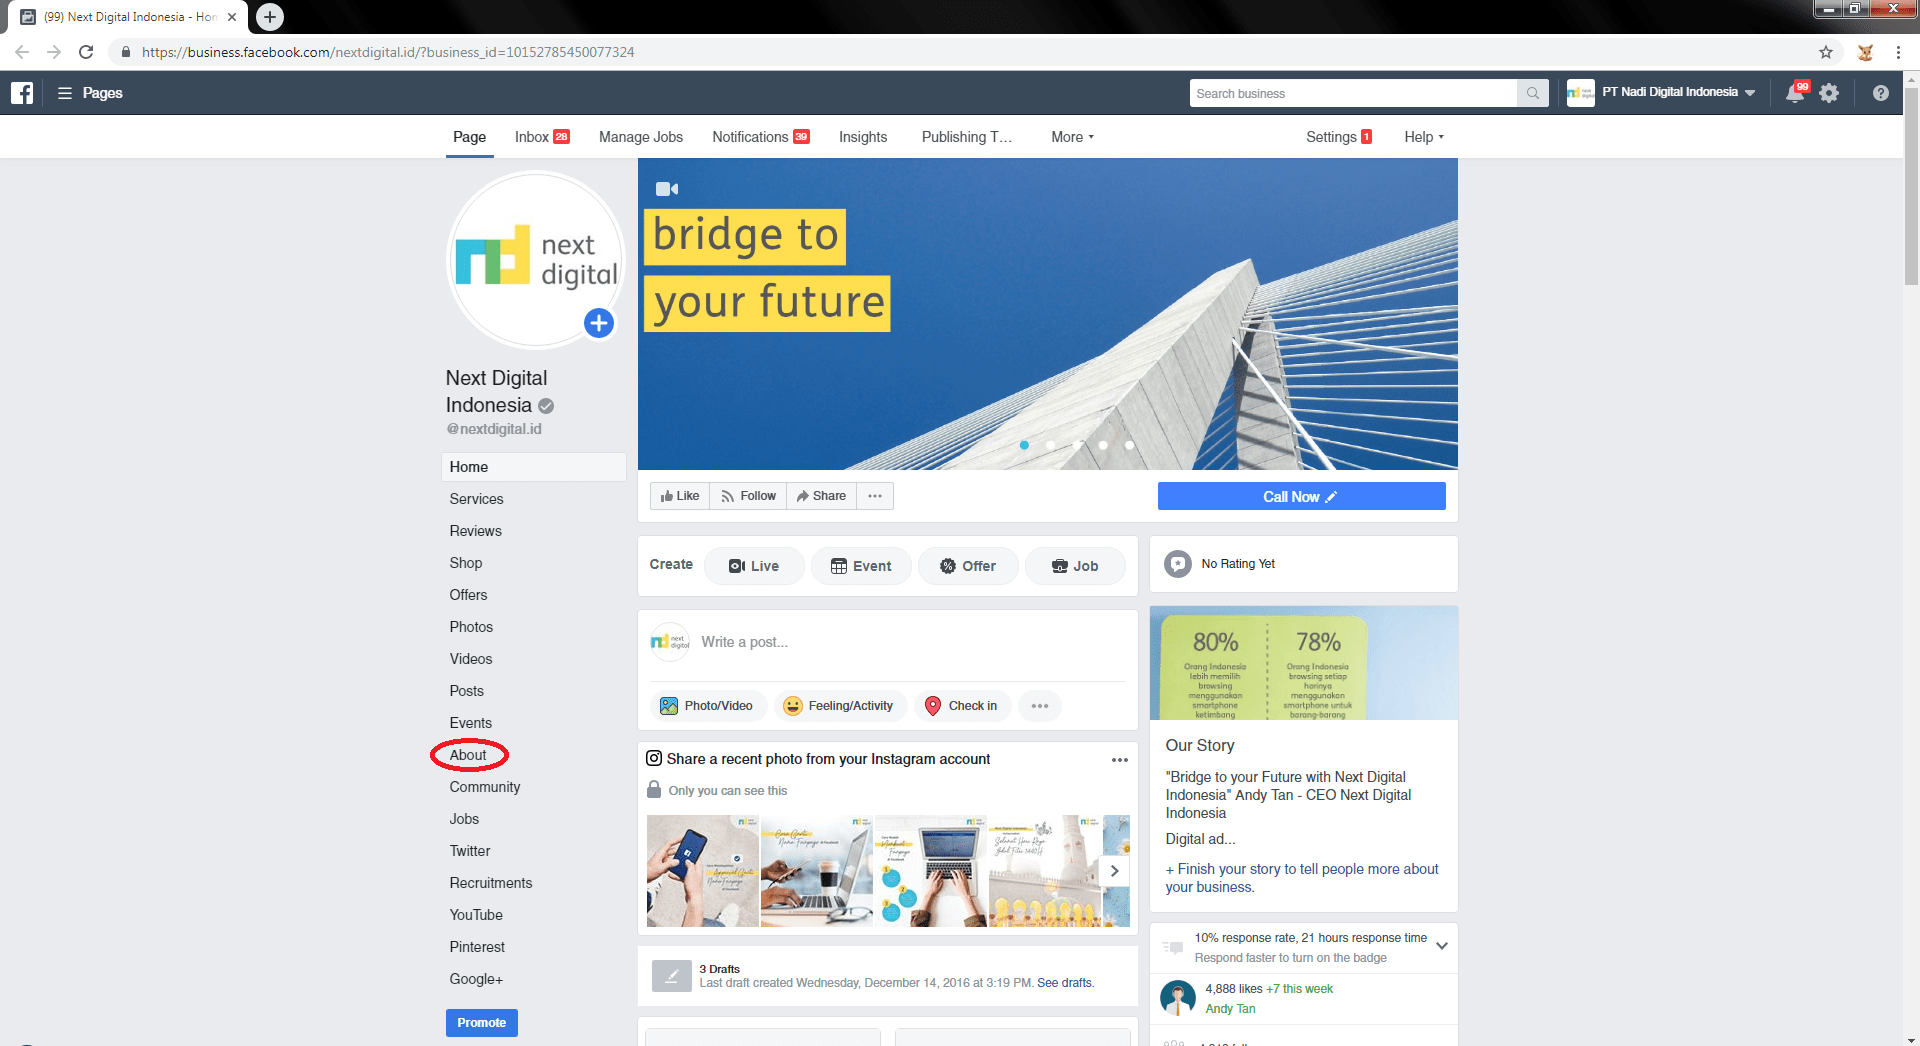Viewport: 1920px width, 1046px height.
Task: Open page Settings tab
Action: pyautogui.click(x=1339, y=137)
